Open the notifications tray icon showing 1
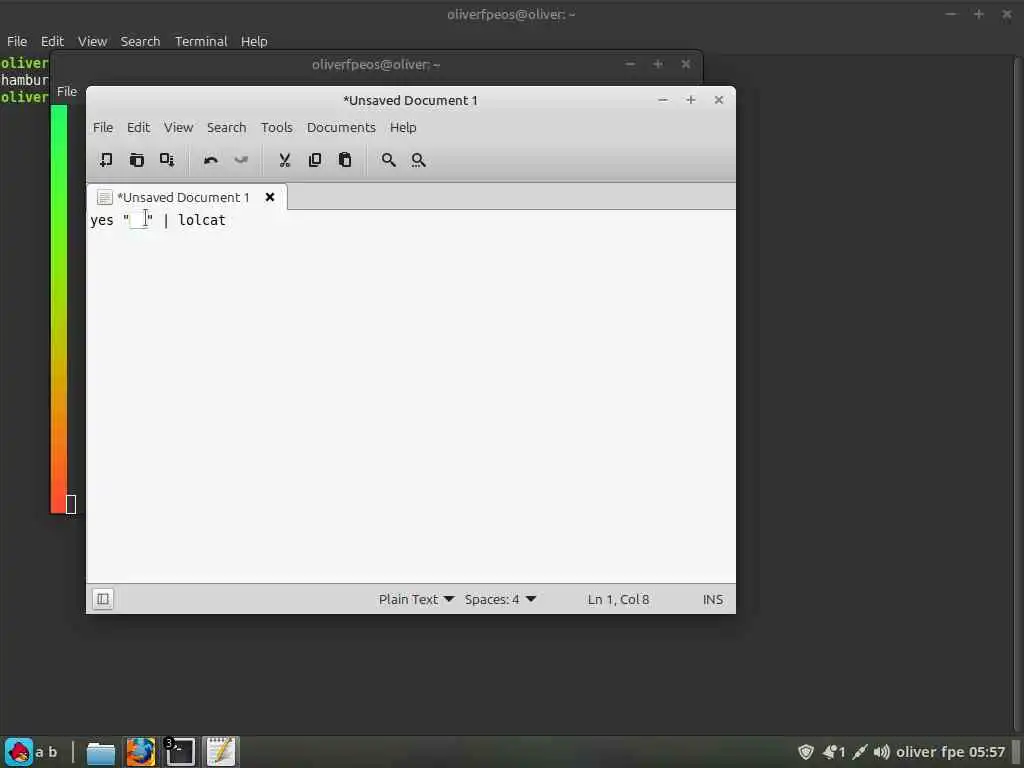The height and width of the screenshot is (768, 1024). [x=834, y=752]
